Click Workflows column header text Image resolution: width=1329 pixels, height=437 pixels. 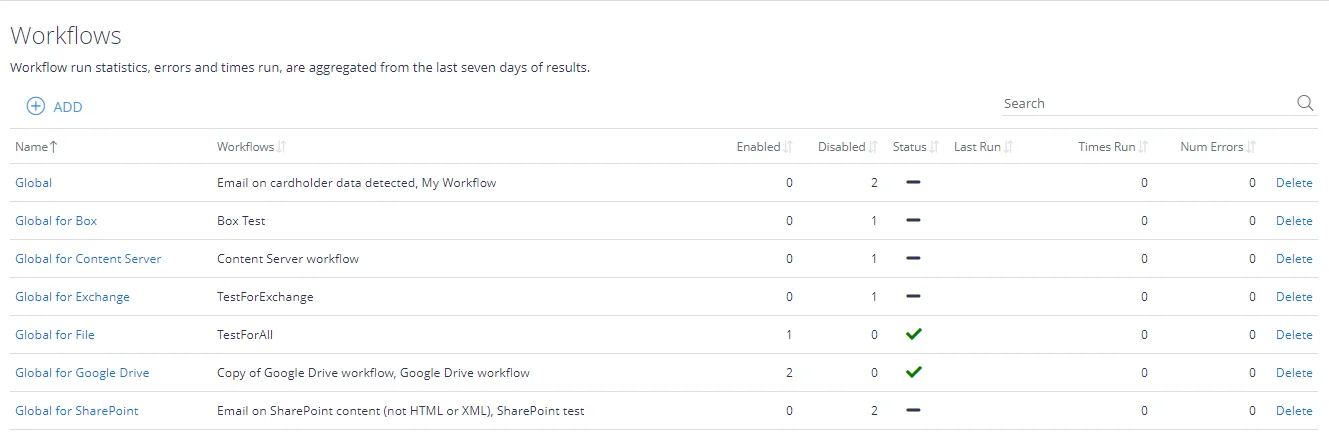tap(245, 147)
